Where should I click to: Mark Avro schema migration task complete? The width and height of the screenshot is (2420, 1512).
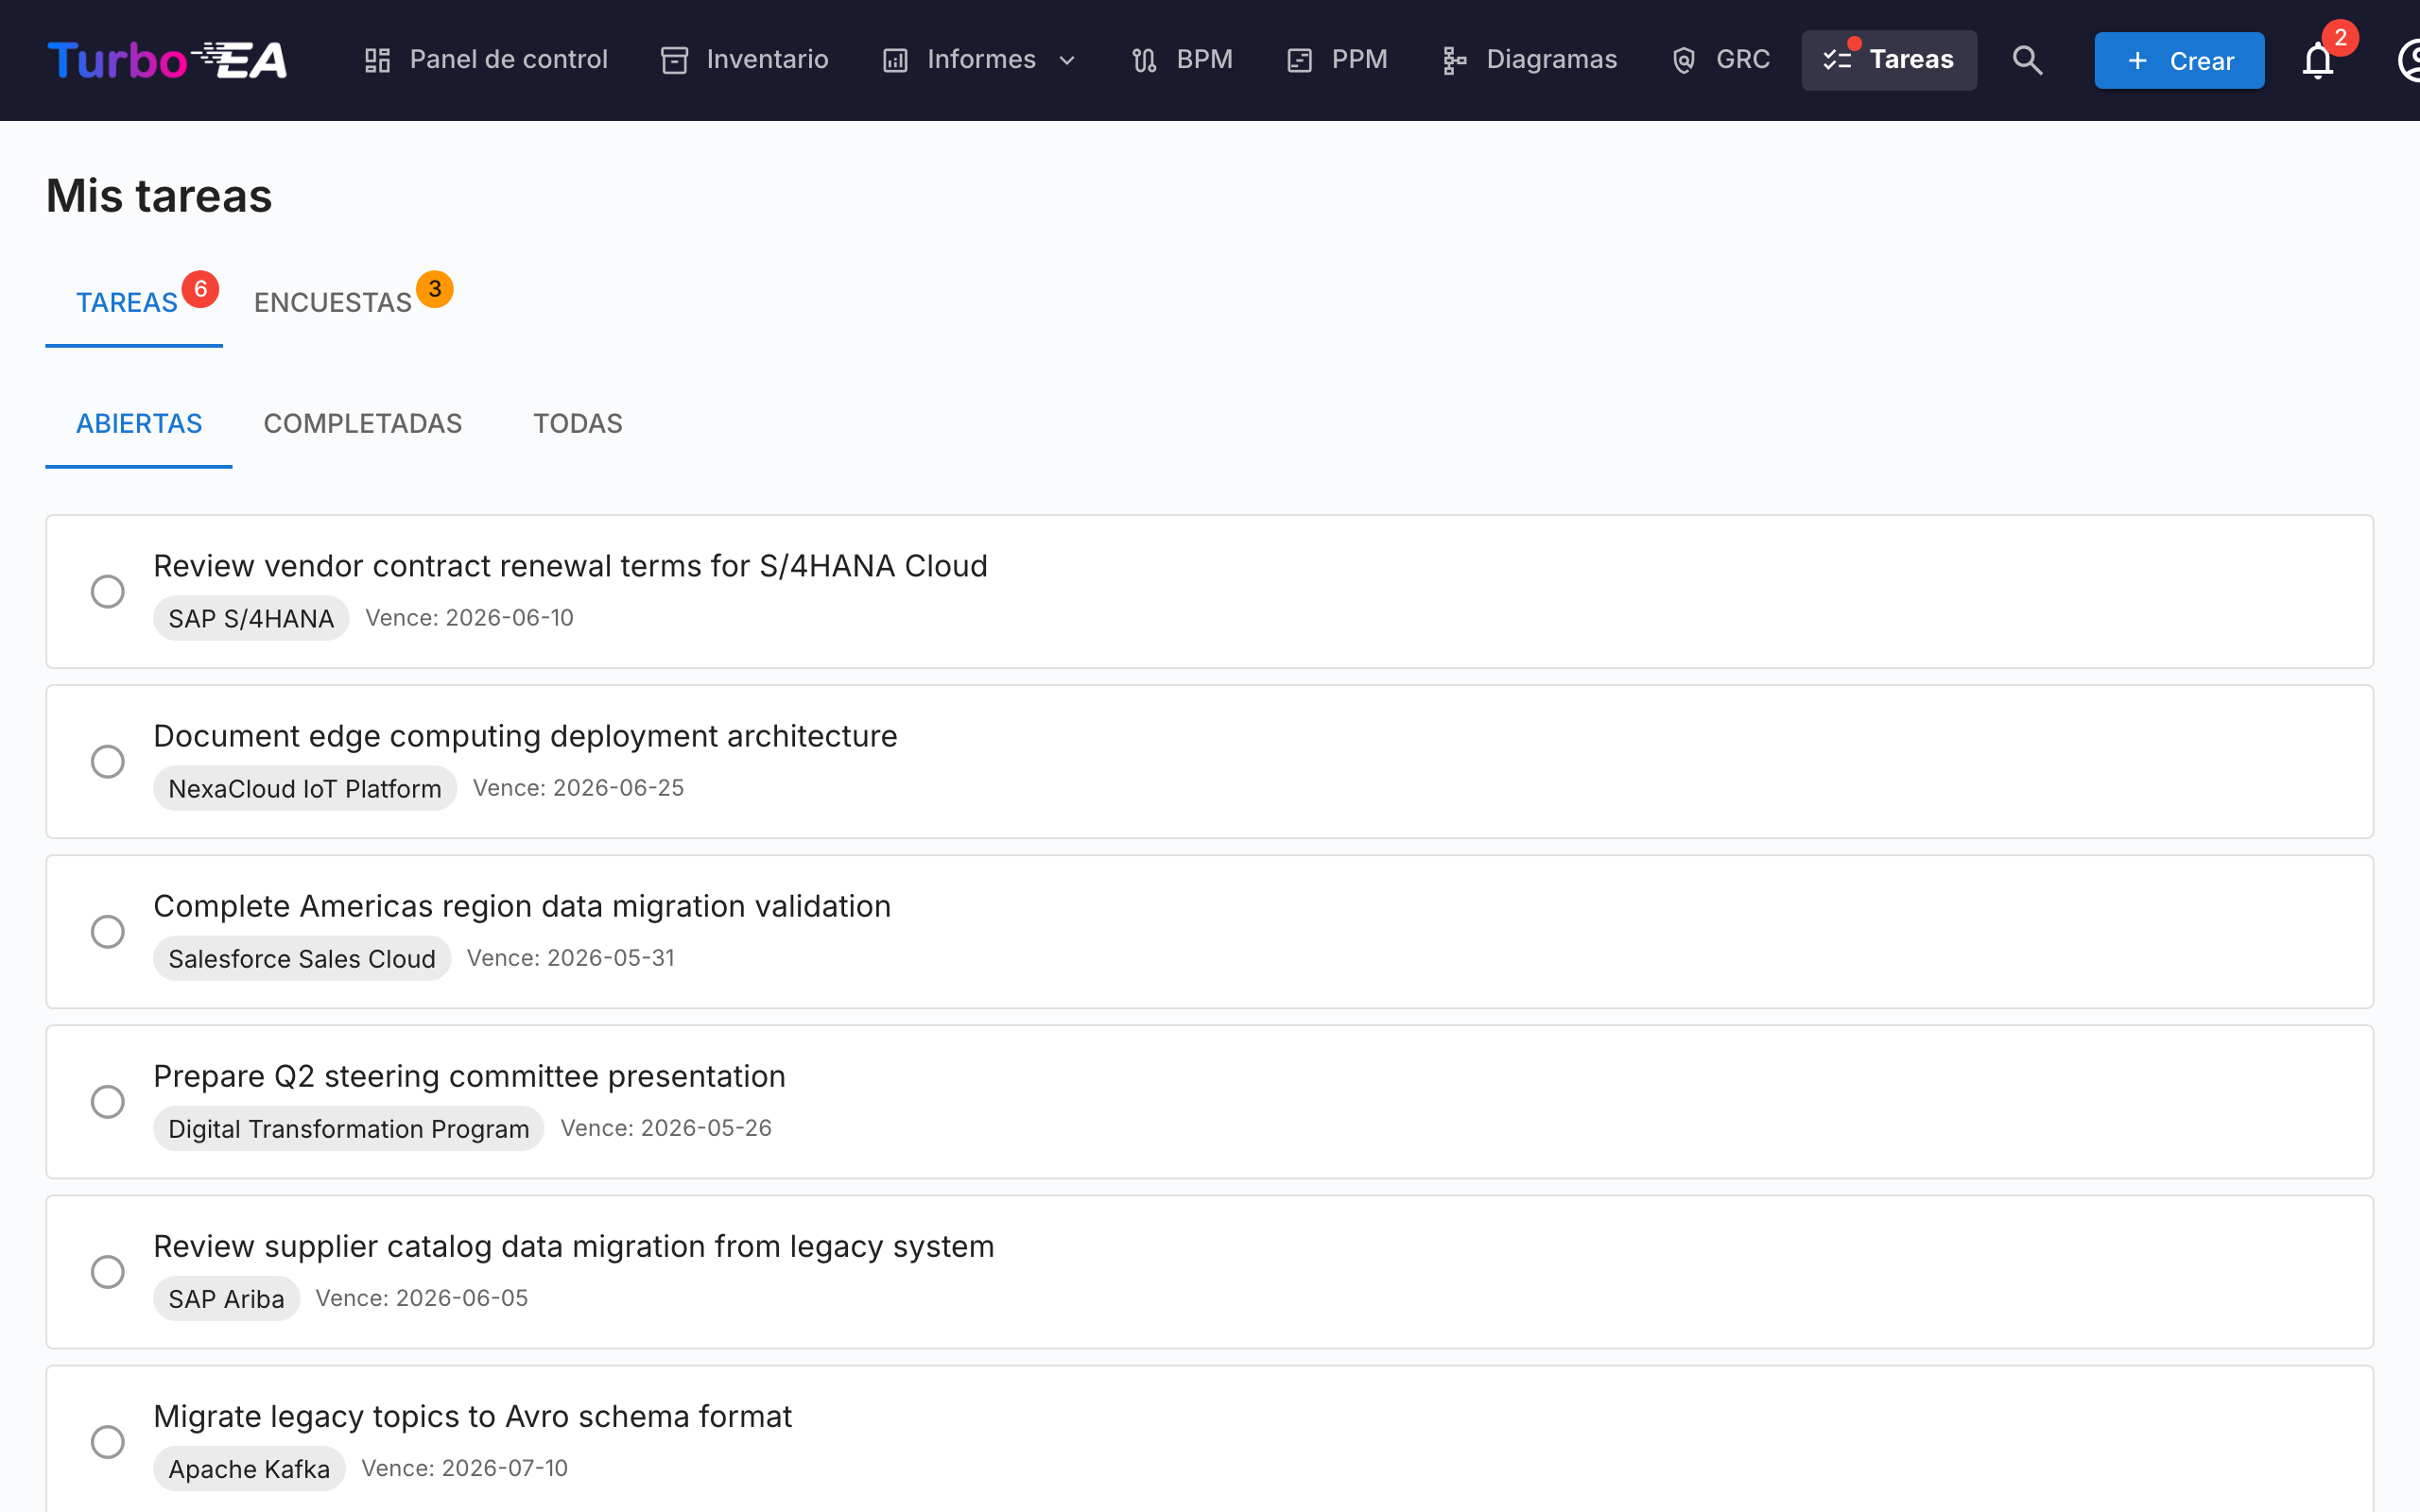pyautogui.click(x=108, y=1441)
